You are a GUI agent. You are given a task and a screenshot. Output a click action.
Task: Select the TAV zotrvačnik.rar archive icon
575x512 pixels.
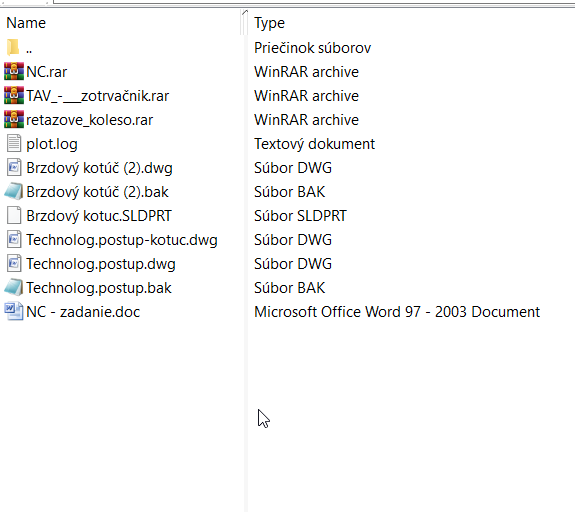pos(14,95)
